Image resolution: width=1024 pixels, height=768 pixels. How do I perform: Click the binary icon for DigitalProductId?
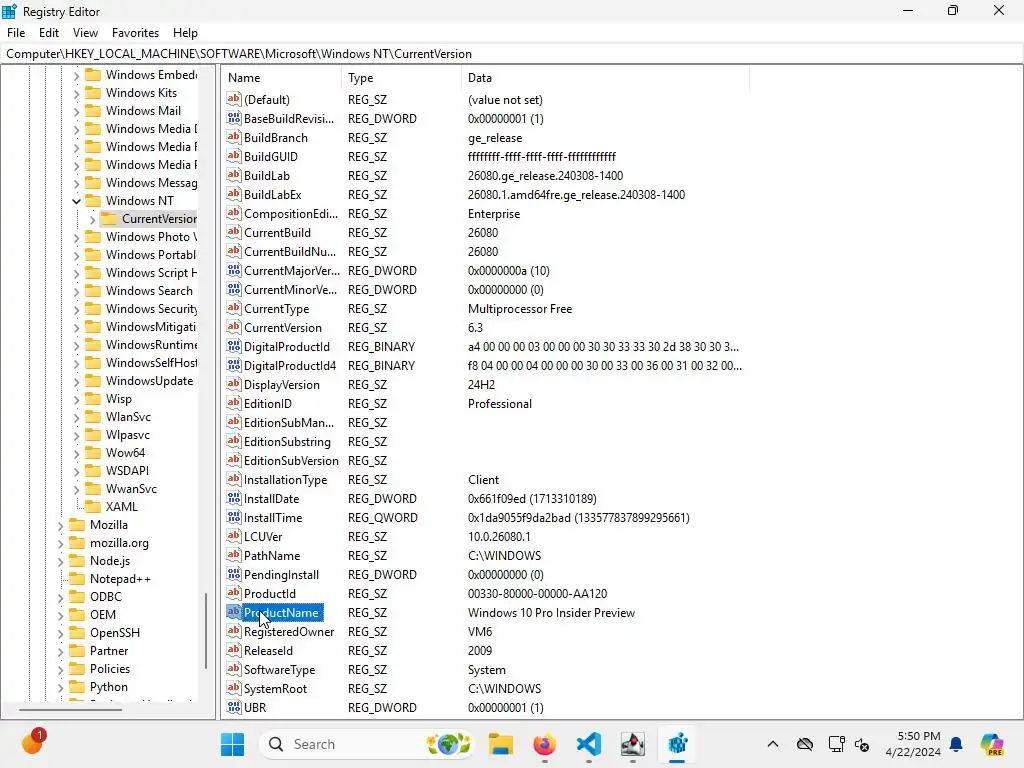(x=234, y=346)
